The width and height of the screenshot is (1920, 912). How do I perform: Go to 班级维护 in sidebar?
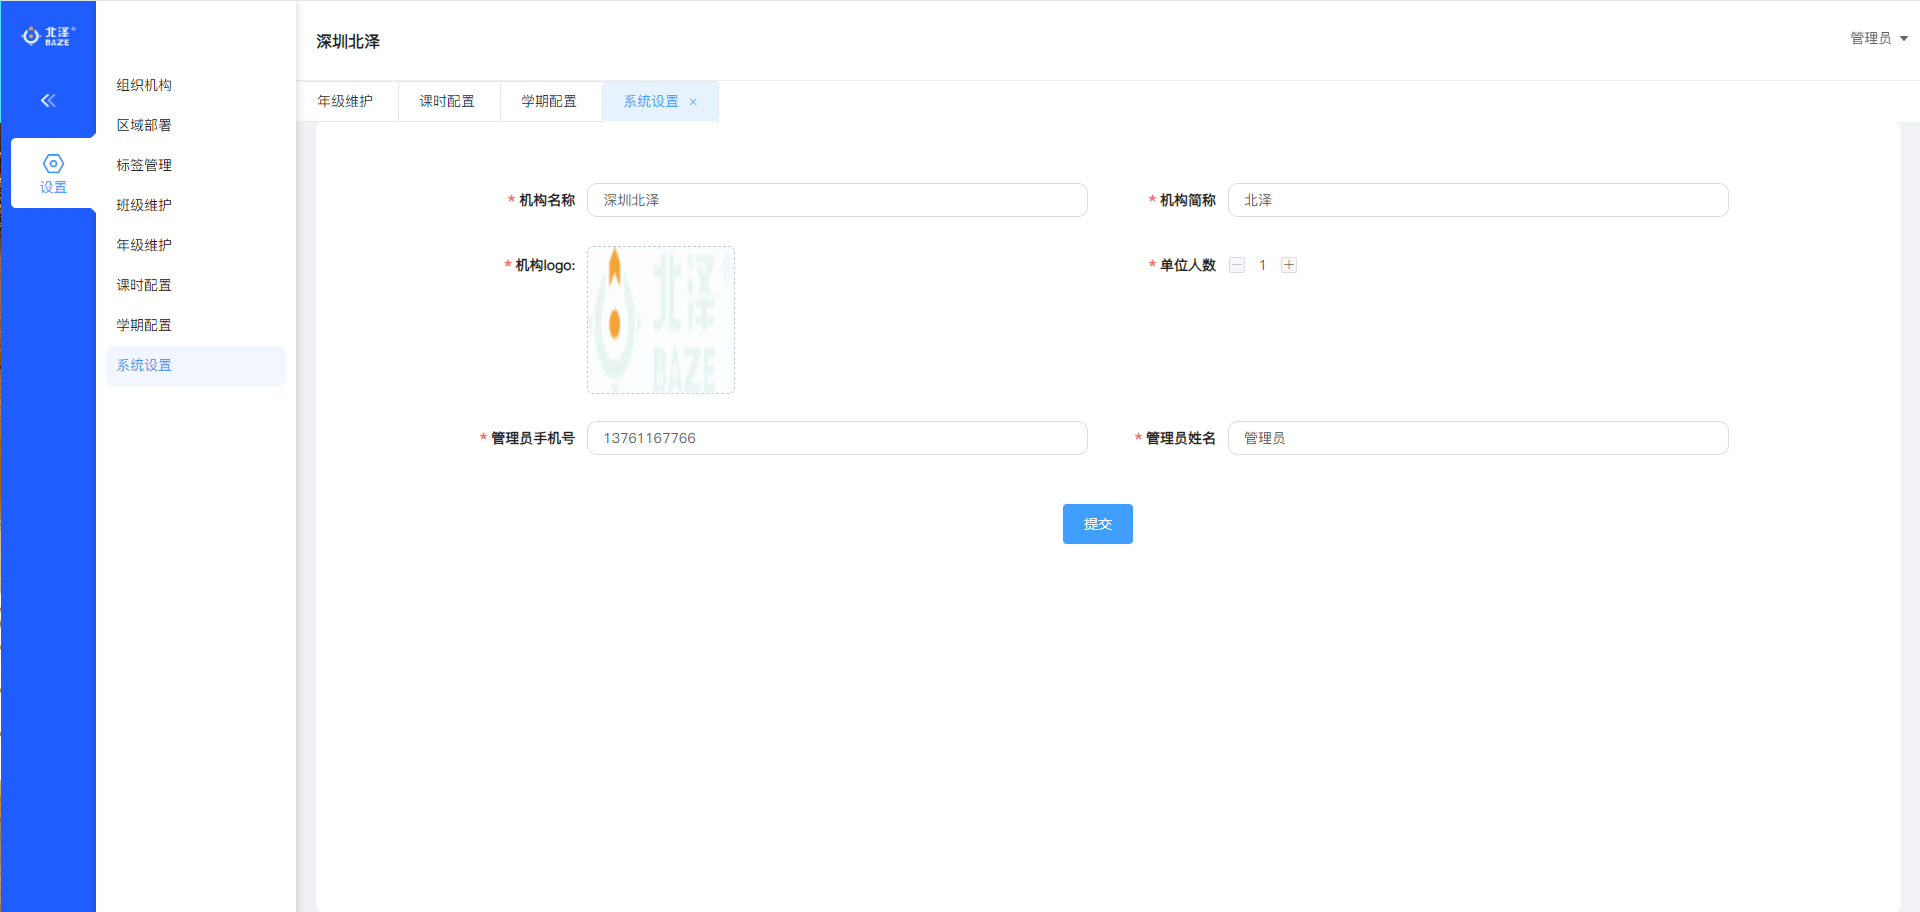pyautogui.click(x=144, y=205)
